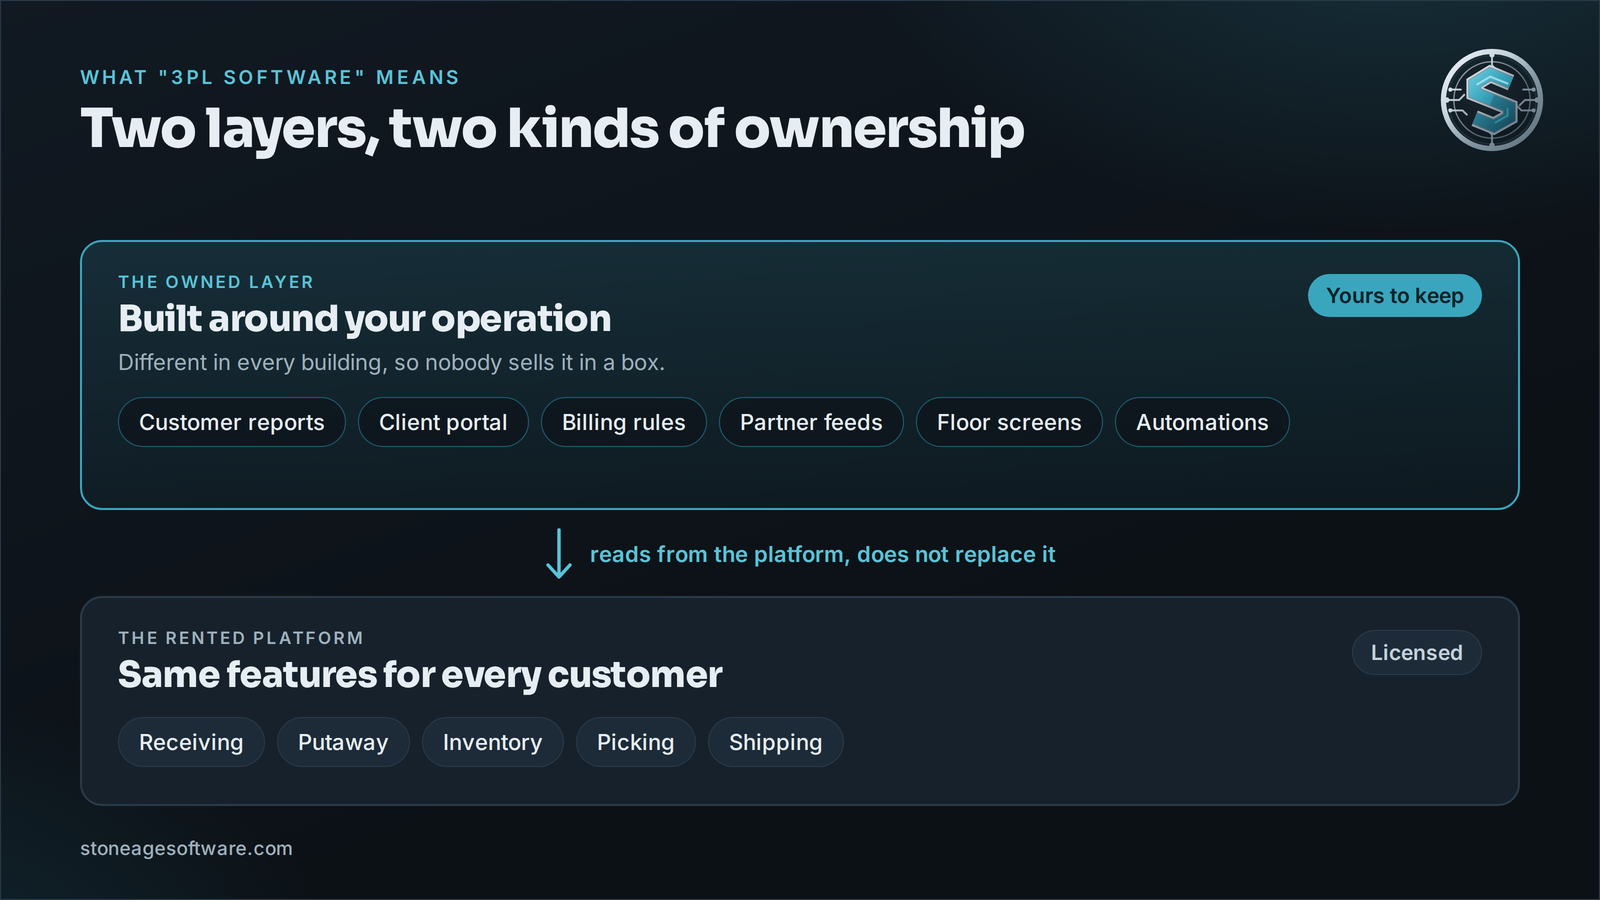The height and width of the screenshot is (900, 1600).
Task: Click the Yours to keep badge
Action: point(1395,296)
